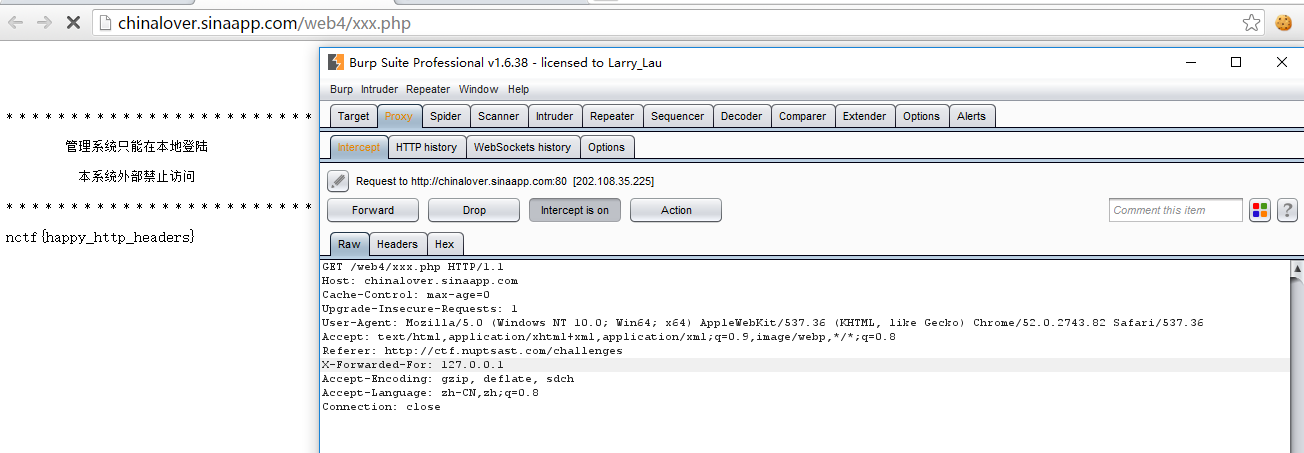Open the Intruder menu in menu bar
The height and width of the screenshot is (453, 1304).
pyautogui.click(x=379, y=89)
